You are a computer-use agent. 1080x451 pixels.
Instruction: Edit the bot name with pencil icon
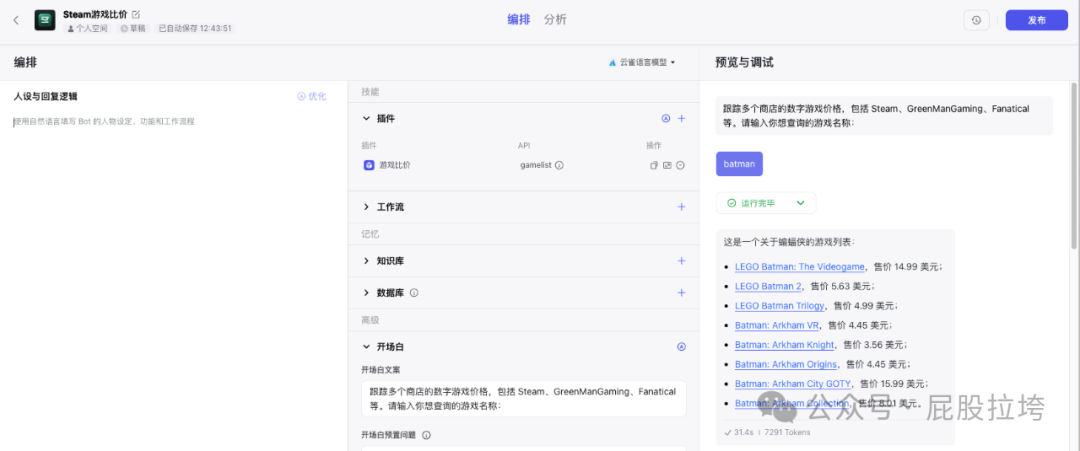(x=136, y=14)
